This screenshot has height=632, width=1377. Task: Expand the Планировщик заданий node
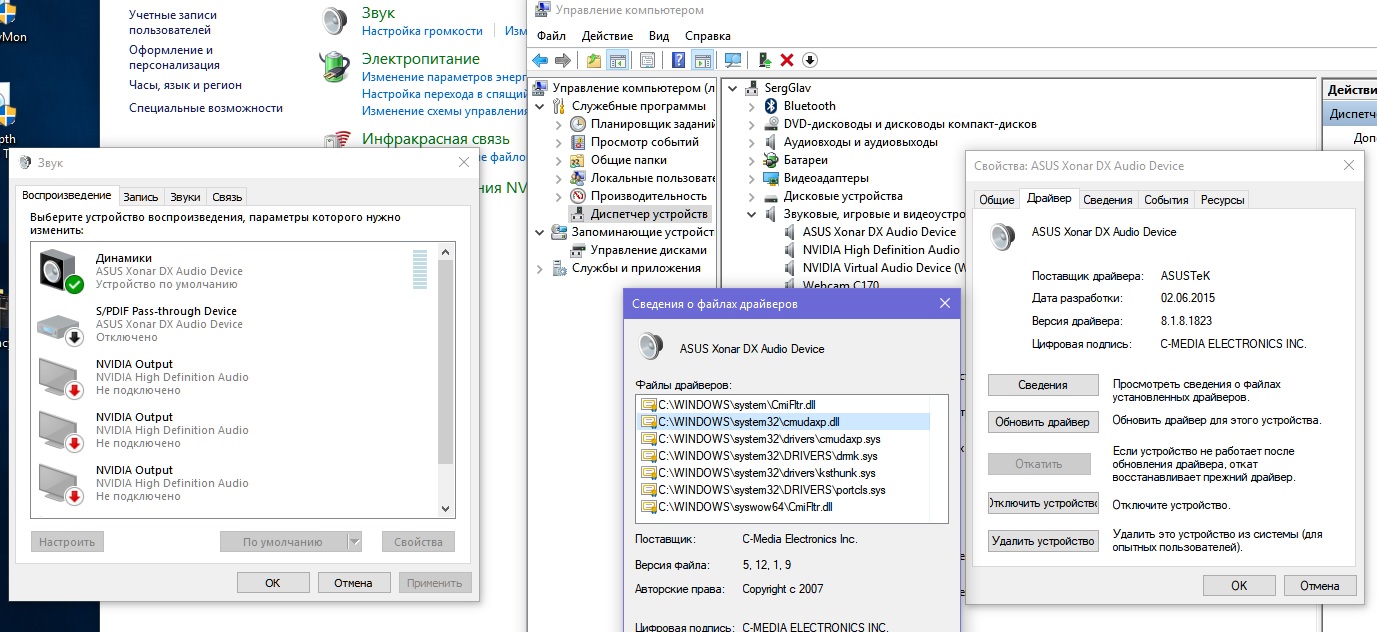point(558,124)
